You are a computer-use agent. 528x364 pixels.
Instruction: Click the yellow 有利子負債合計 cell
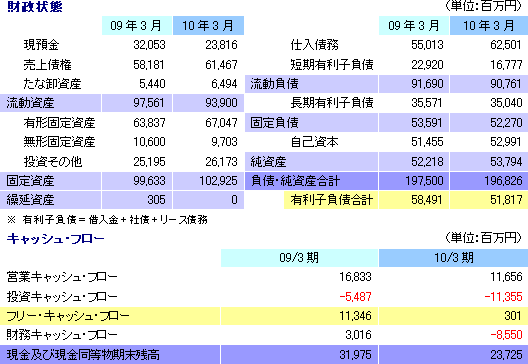(331, 200)
